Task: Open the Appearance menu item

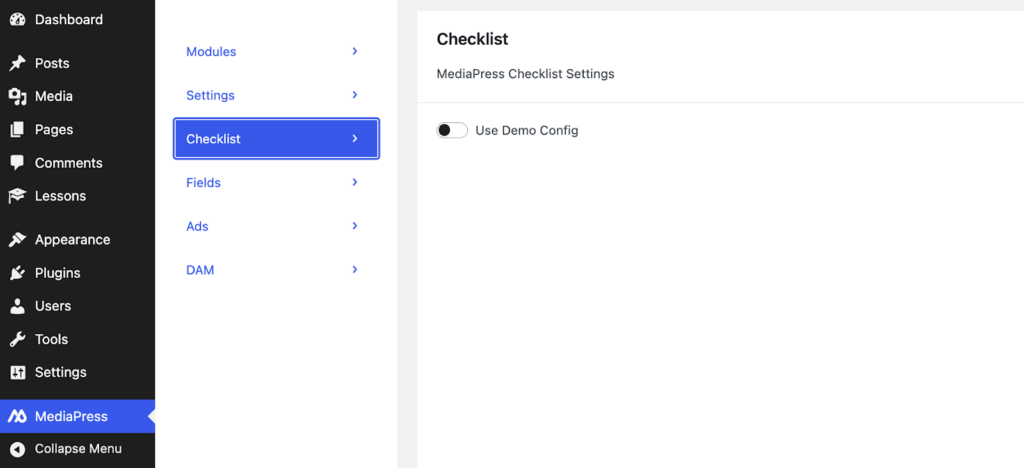Action: tap(72, 240)
